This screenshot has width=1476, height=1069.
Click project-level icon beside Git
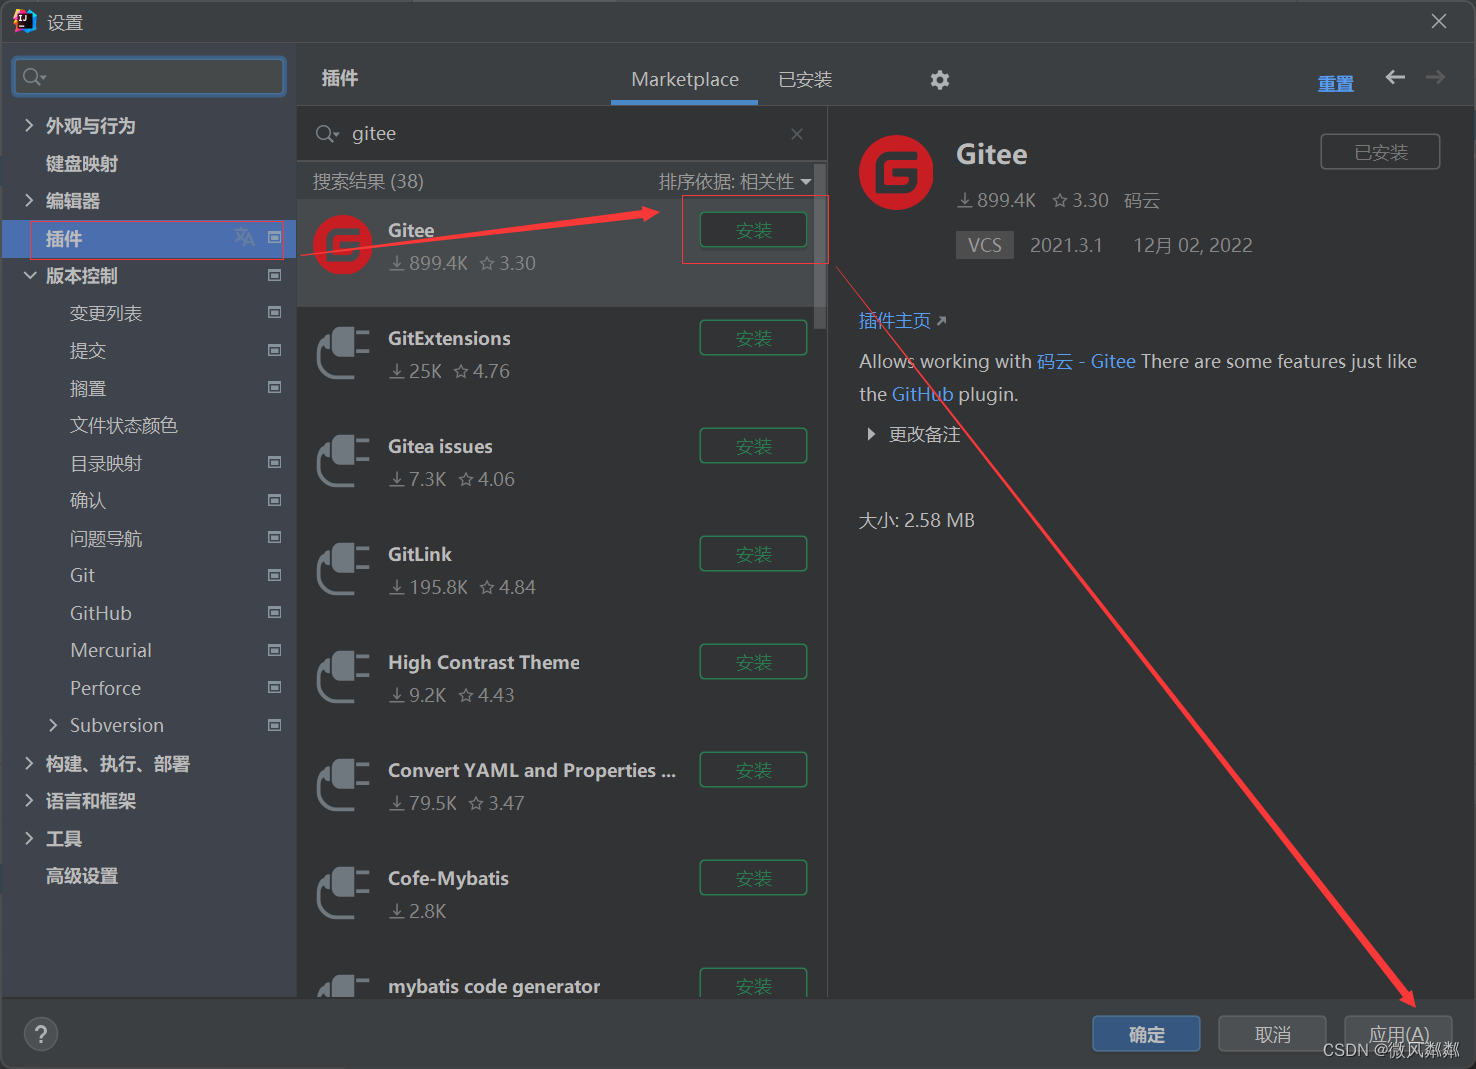tap(275, 575)
